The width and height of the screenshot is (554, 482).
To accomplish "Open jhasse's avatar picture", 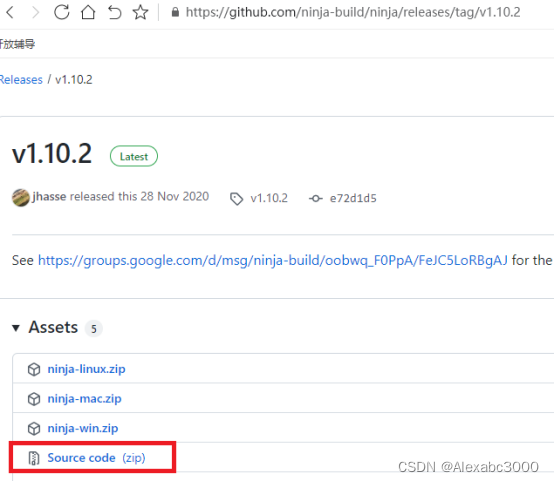I will pyautogui.click(x=20, y=198).
